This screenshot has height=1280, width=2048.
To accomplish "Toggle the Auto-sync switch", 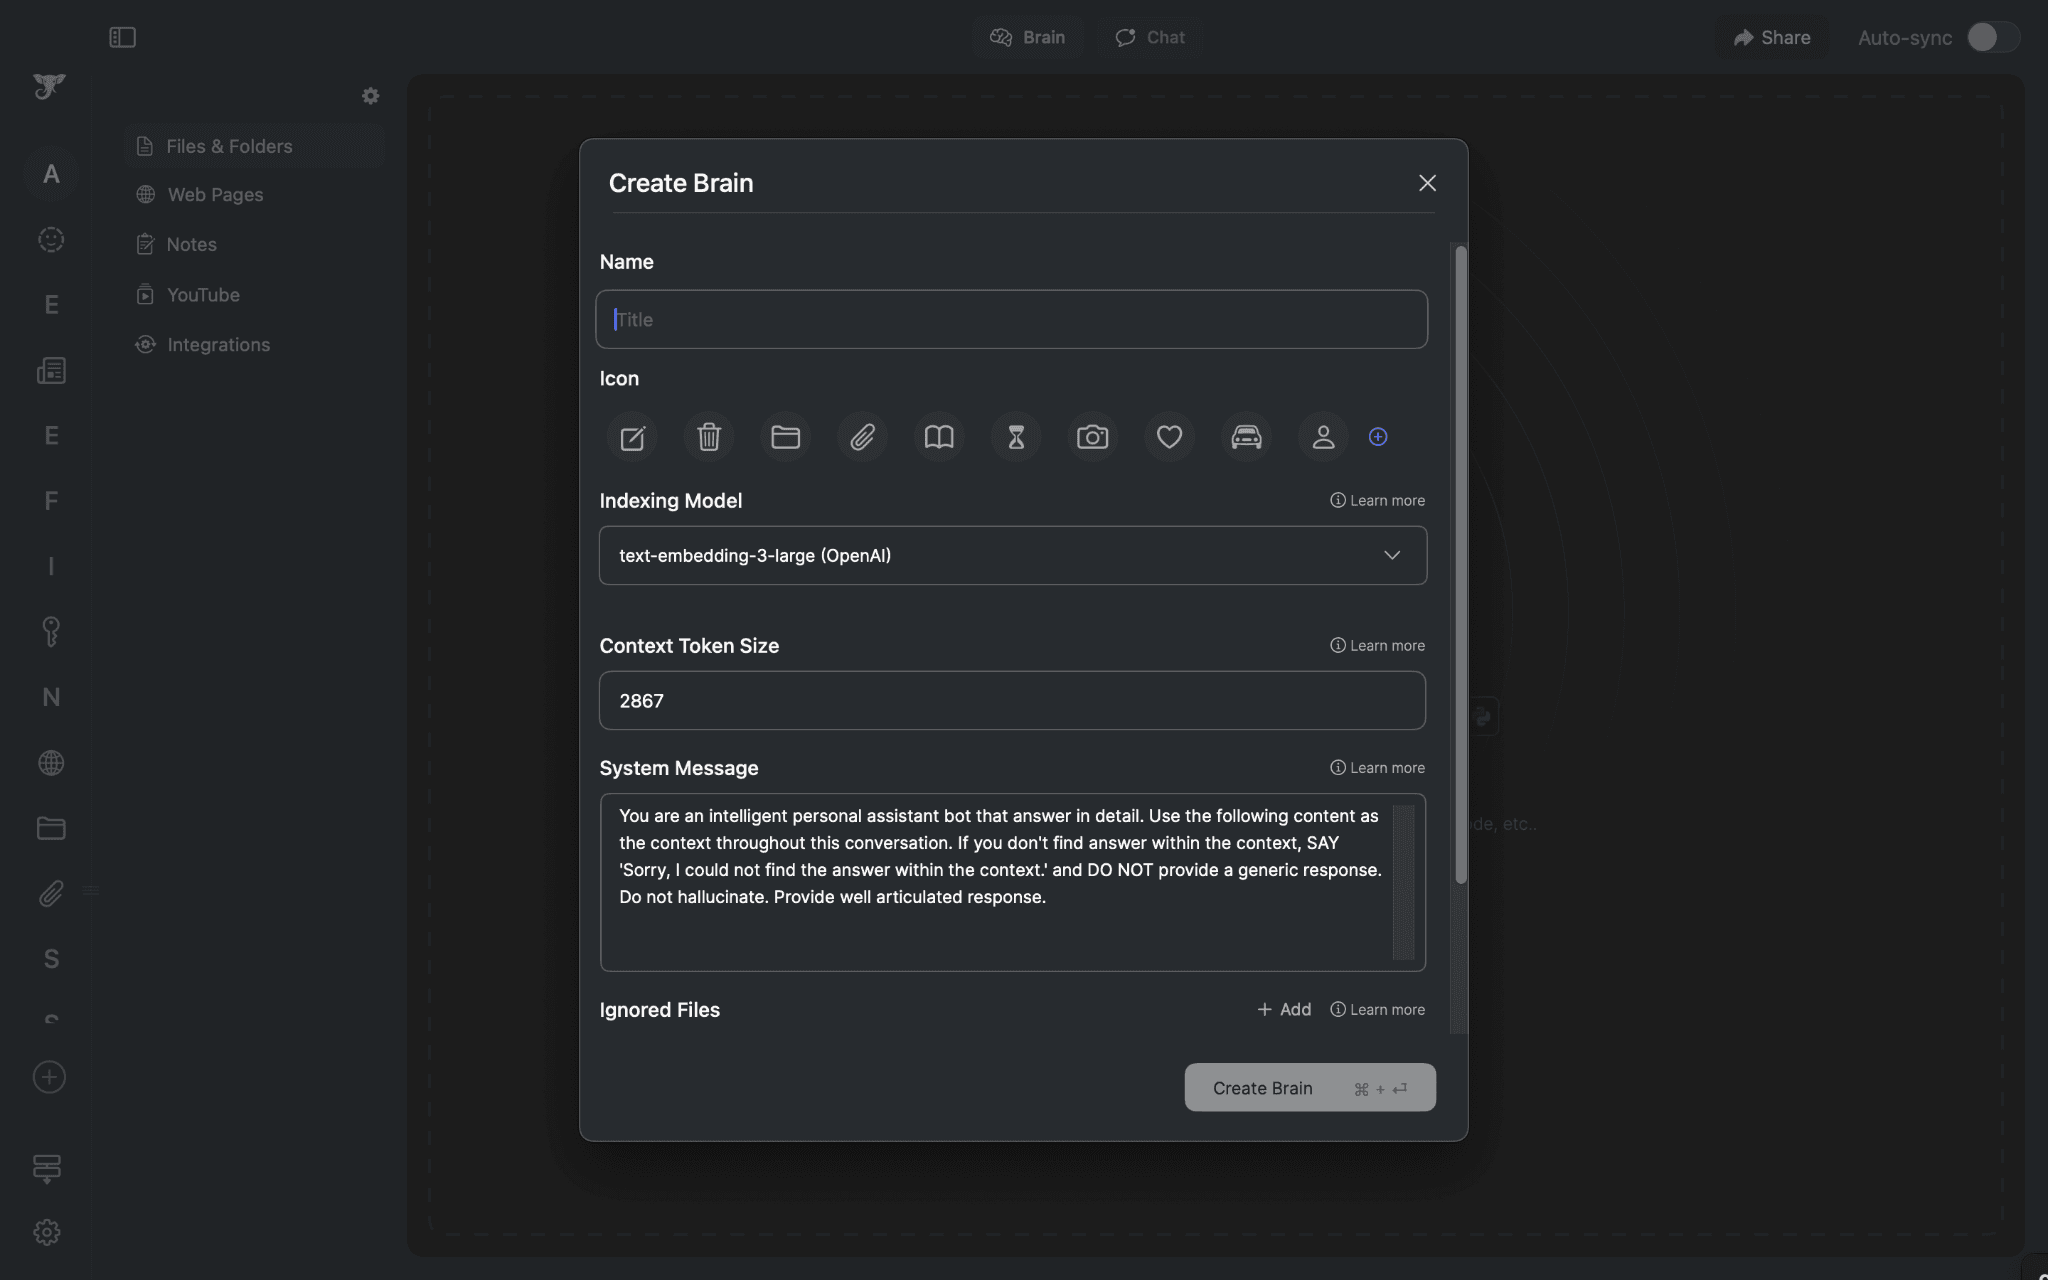I will (x=1992, y=37).
